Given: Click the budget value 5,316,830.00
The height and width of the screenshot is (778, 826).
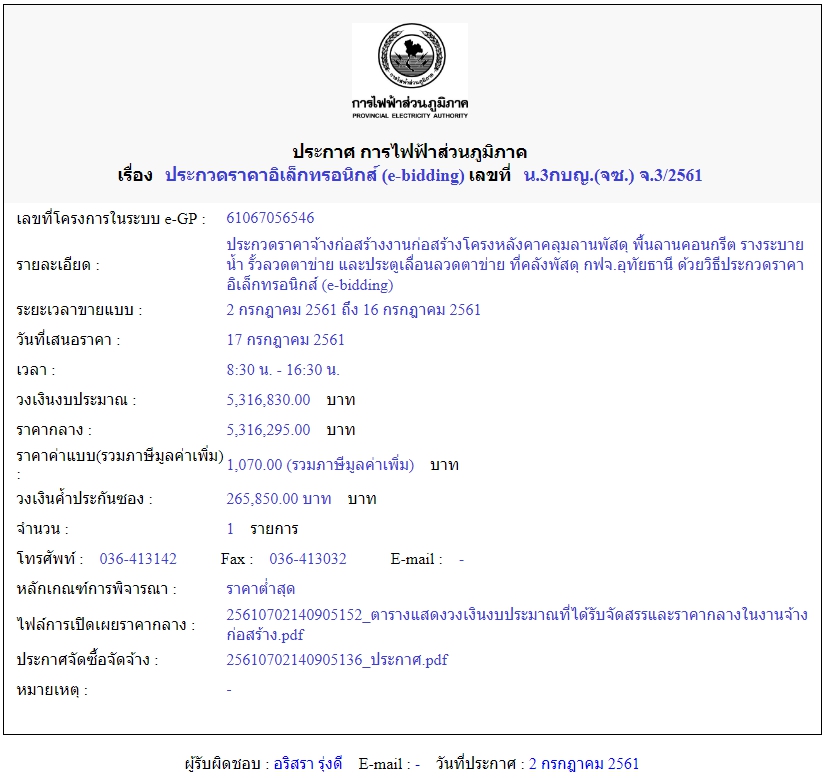Looking at the screenshot, I should point(268,400).
